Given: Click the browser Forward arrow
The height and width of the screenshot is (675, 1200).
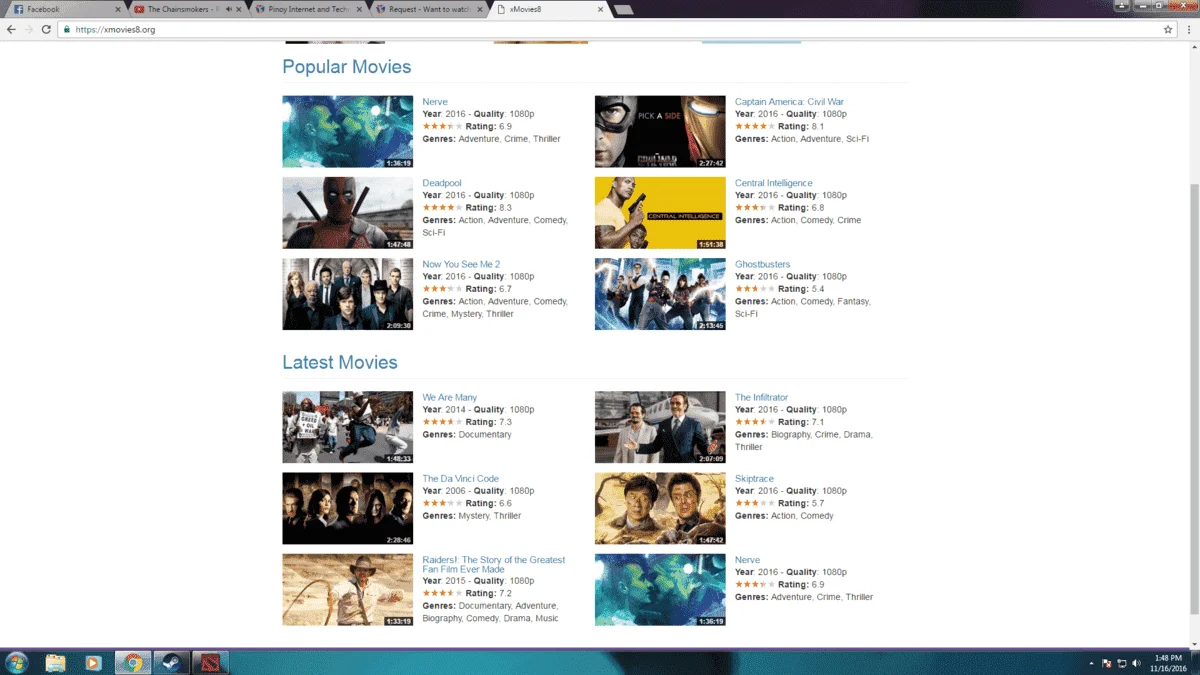Looking at the screenshot, I should tap(28, 30).
